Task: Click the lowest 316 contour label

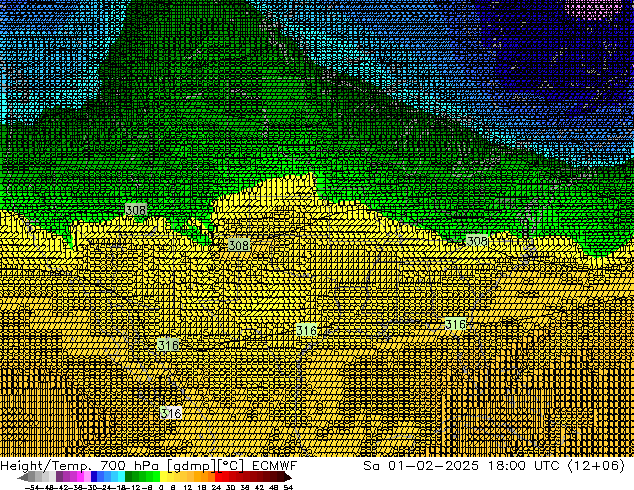Action: [x=171, y=413]
